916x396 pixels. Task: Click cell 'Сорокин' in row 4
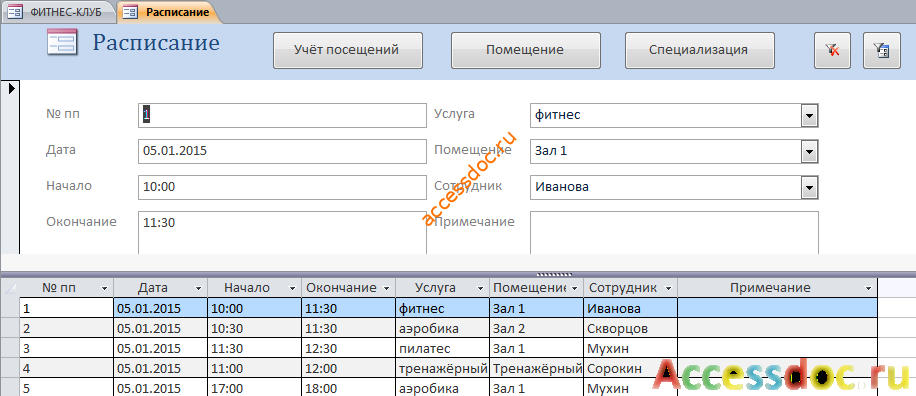(630, 369)
